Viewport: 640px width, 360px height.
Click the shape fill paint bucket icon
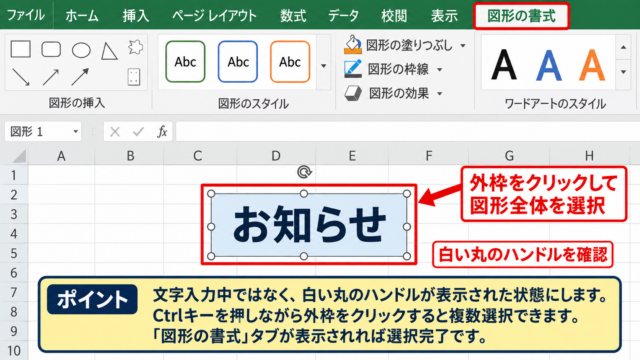point(353,44)
